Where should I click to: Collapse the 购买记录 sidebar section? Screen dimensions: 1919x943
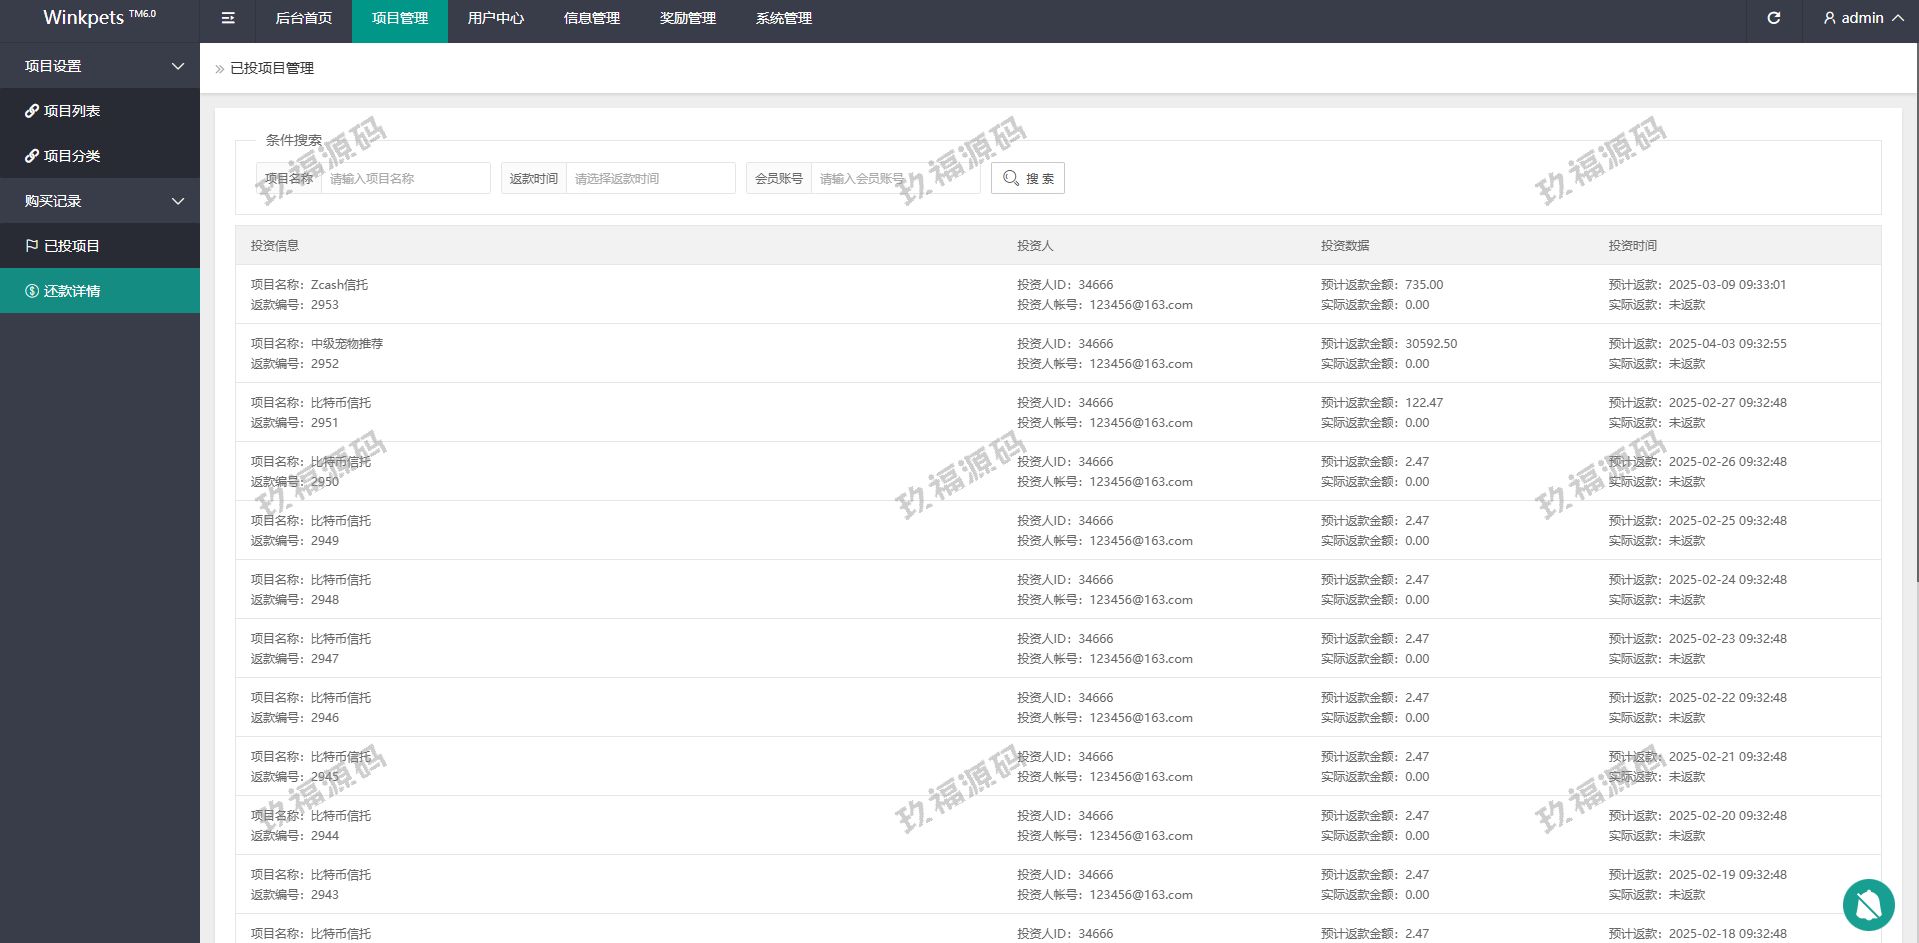[x=178, y=201]
